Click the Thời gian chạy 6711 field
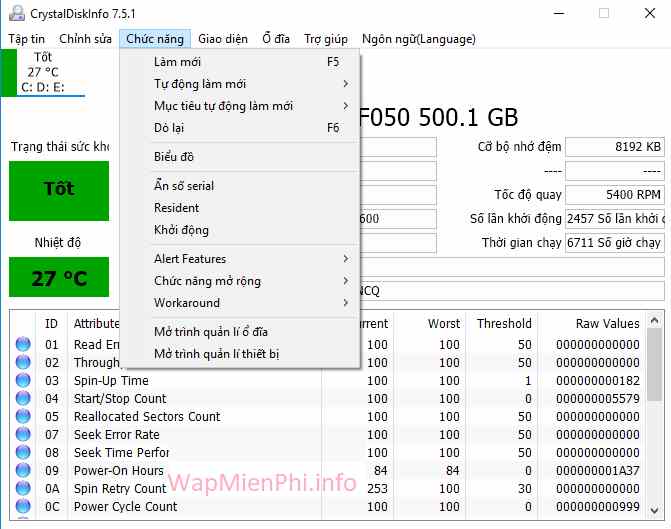The height and width of the screenshot is (529, 671). [615, 243]
